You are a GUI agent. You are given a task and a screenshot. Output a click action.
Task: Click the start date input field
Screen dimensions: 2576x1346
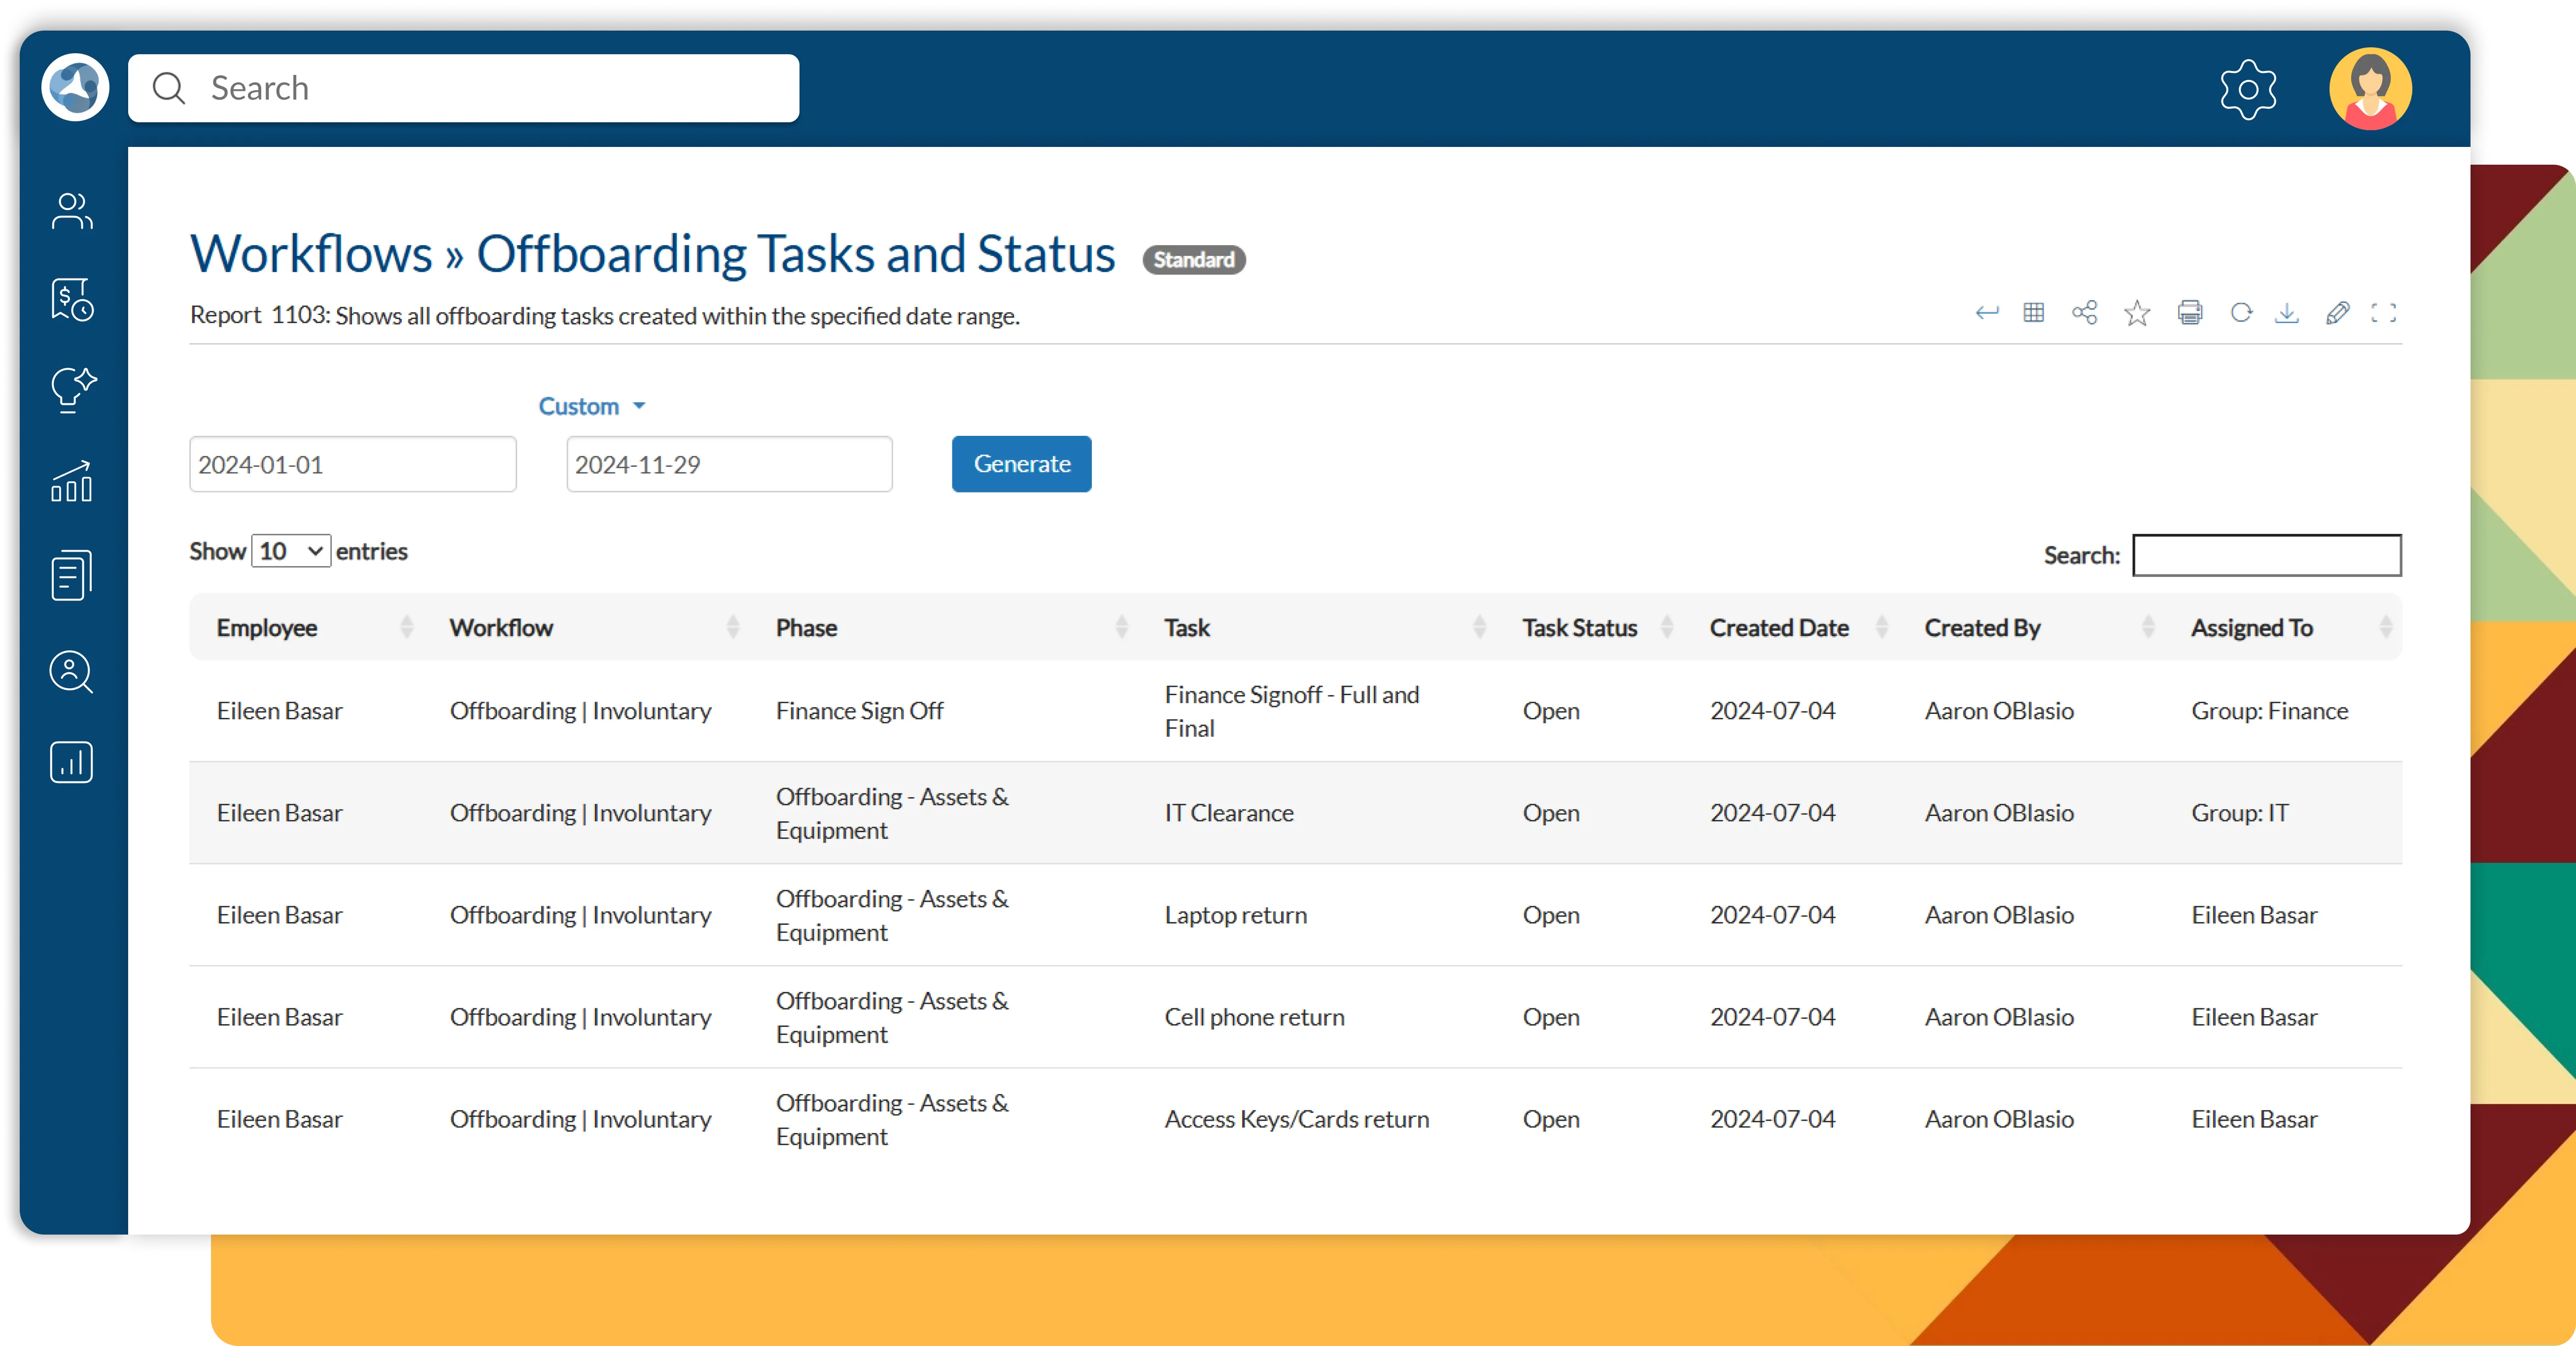[352, 464]
